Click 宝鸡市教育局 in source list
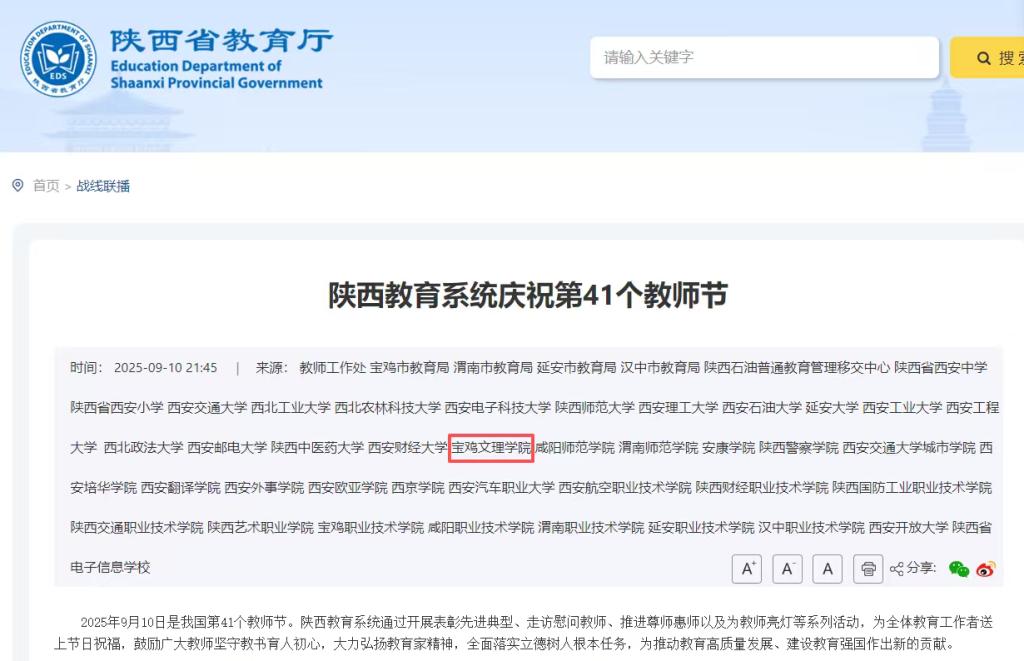This screenshot has height=661, width=1024. pos(410,367)
